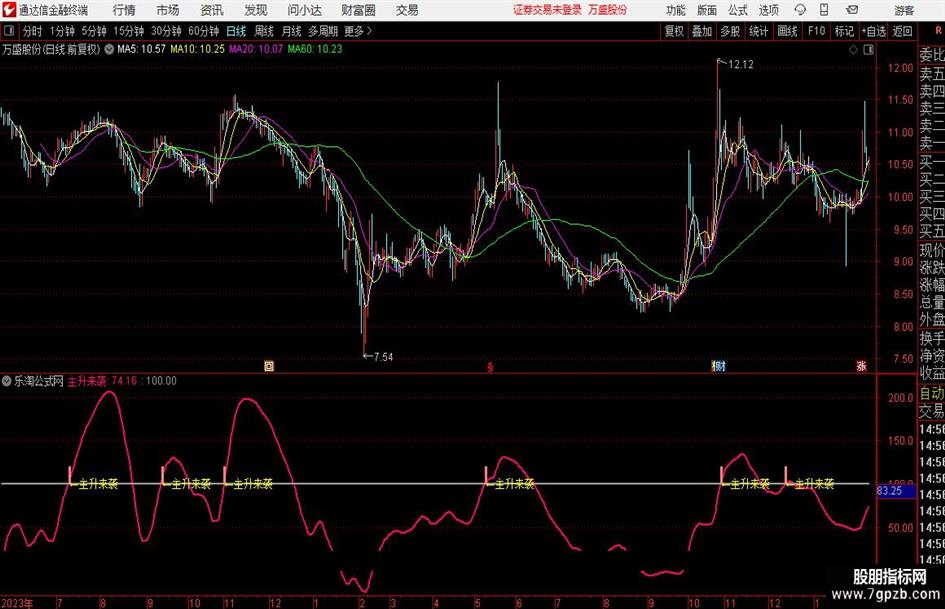Toggle the side panel icon at chart top right

[x=868, y=50]
